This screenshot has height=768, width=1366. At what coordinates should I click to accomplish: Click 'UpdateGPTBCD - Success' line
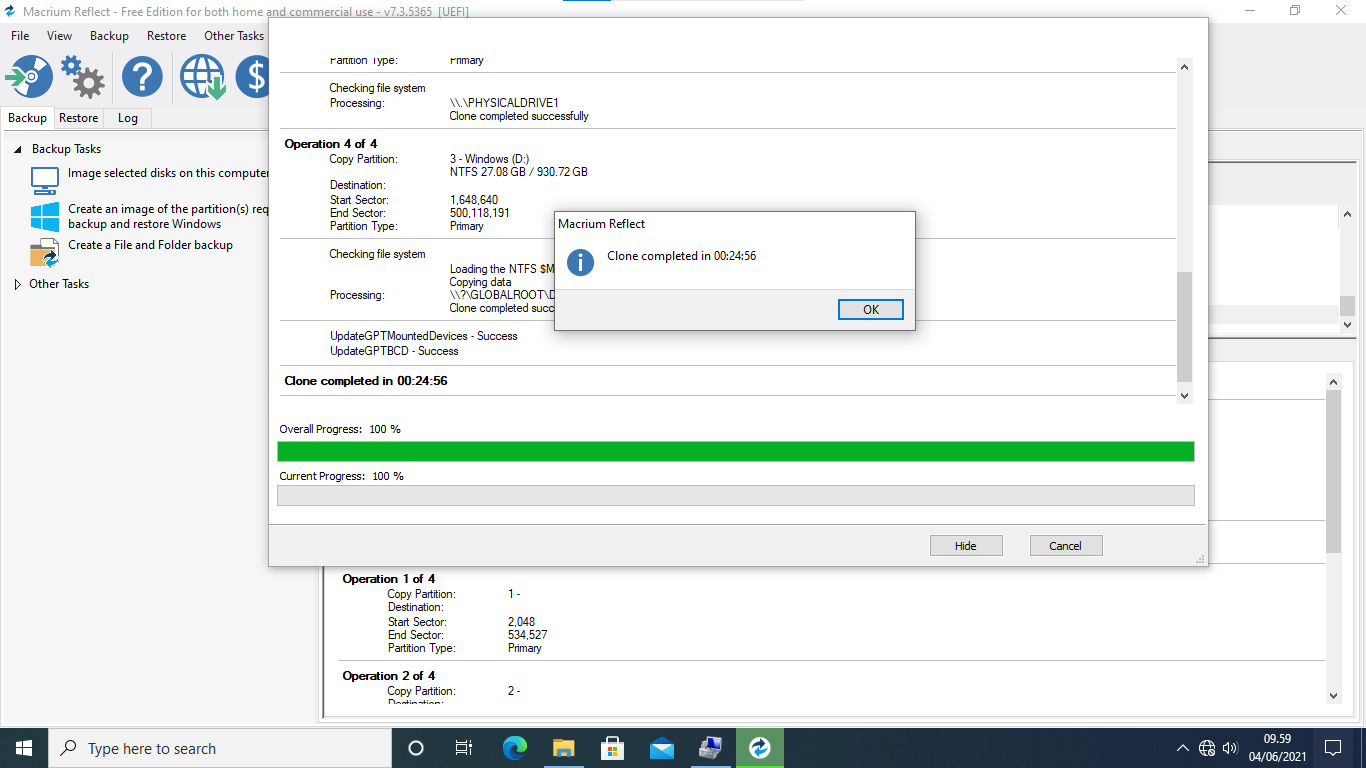tap(394, 351)
